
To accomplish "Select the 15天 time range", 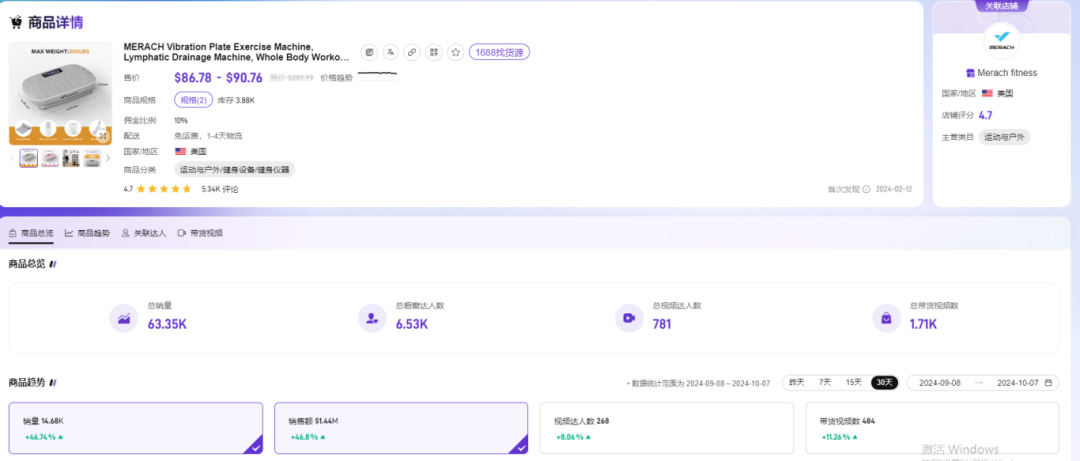I will pyautogui.click(x=853, y=382).
